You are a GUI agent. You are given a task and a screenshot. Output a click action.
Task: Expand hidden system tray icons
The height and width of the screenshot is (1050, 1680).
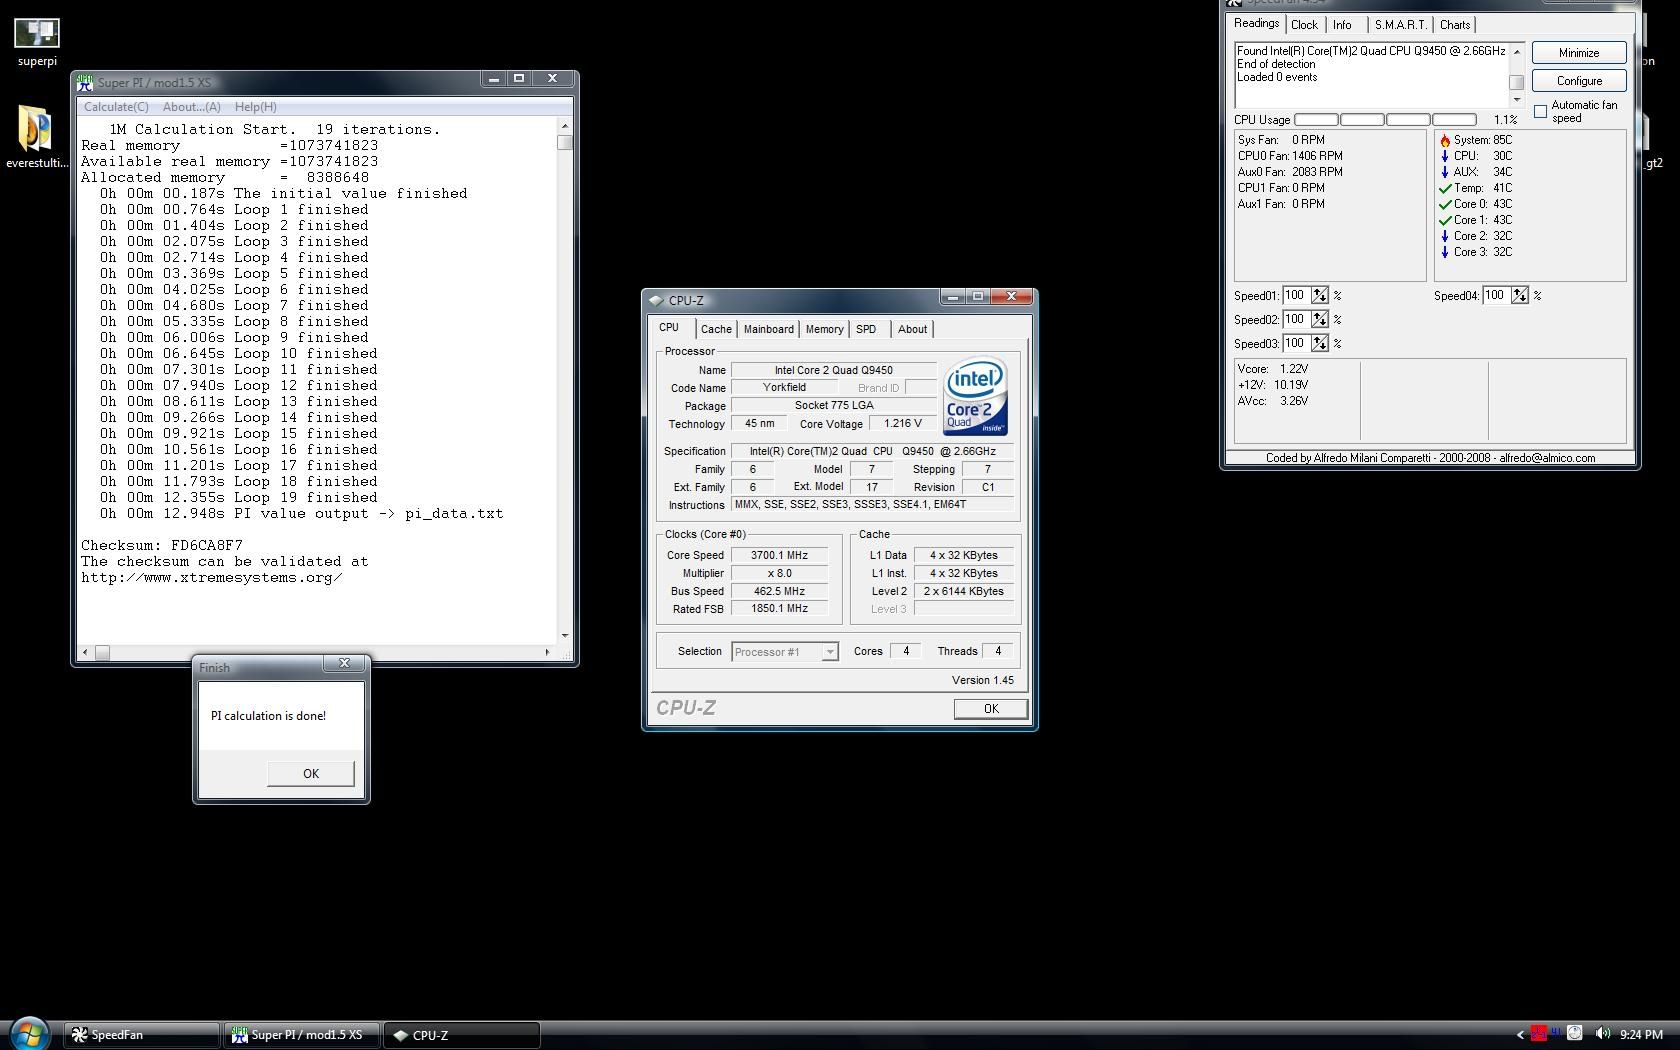point(1520,1035)
